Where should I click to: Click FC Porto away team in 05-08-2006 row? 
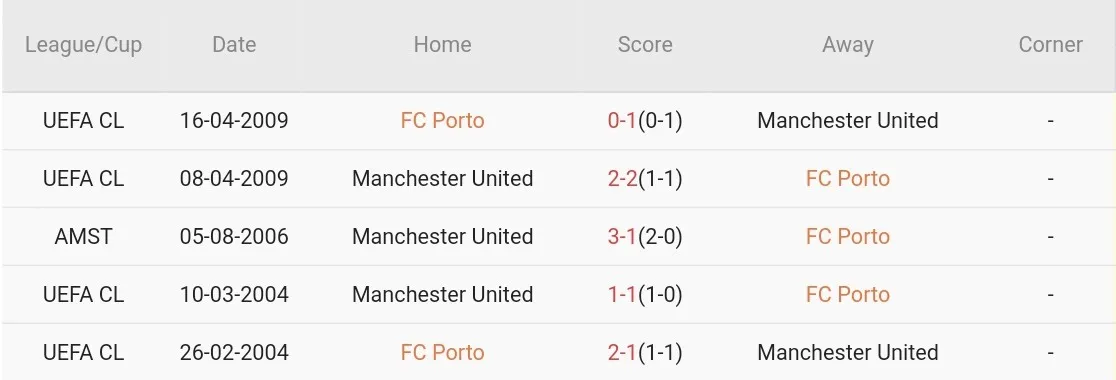[848, 236]
